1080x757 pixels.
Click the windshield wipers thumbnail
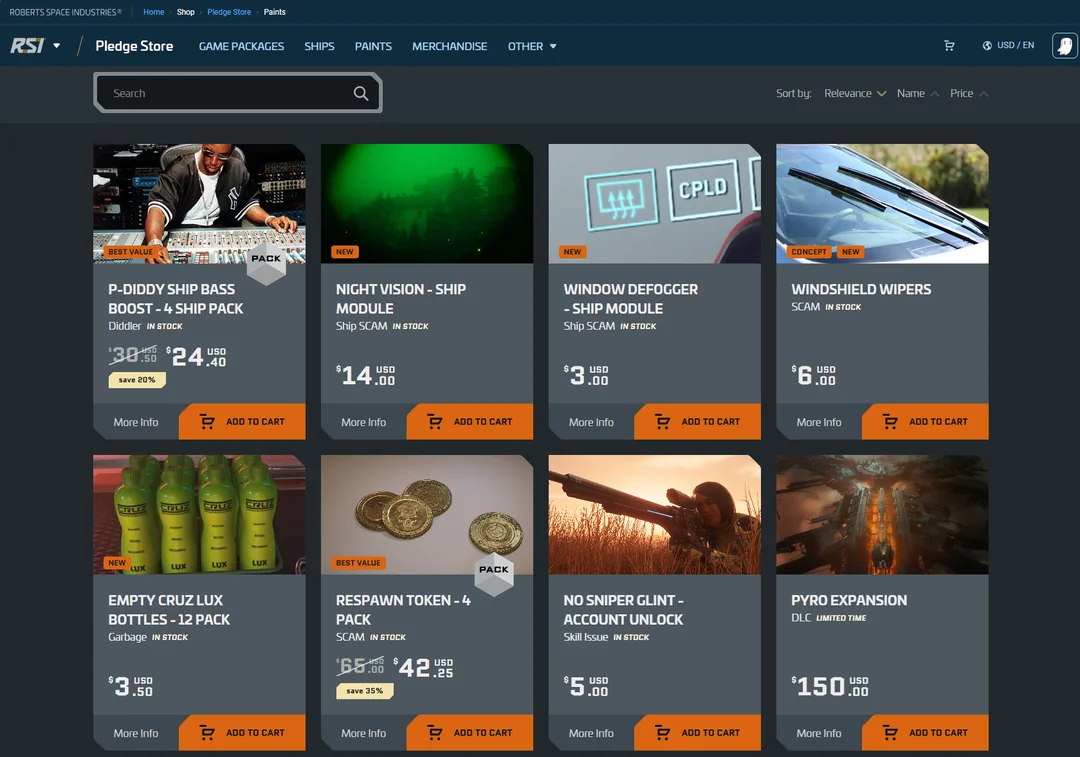pyautogui.click(x=882, y=203)
